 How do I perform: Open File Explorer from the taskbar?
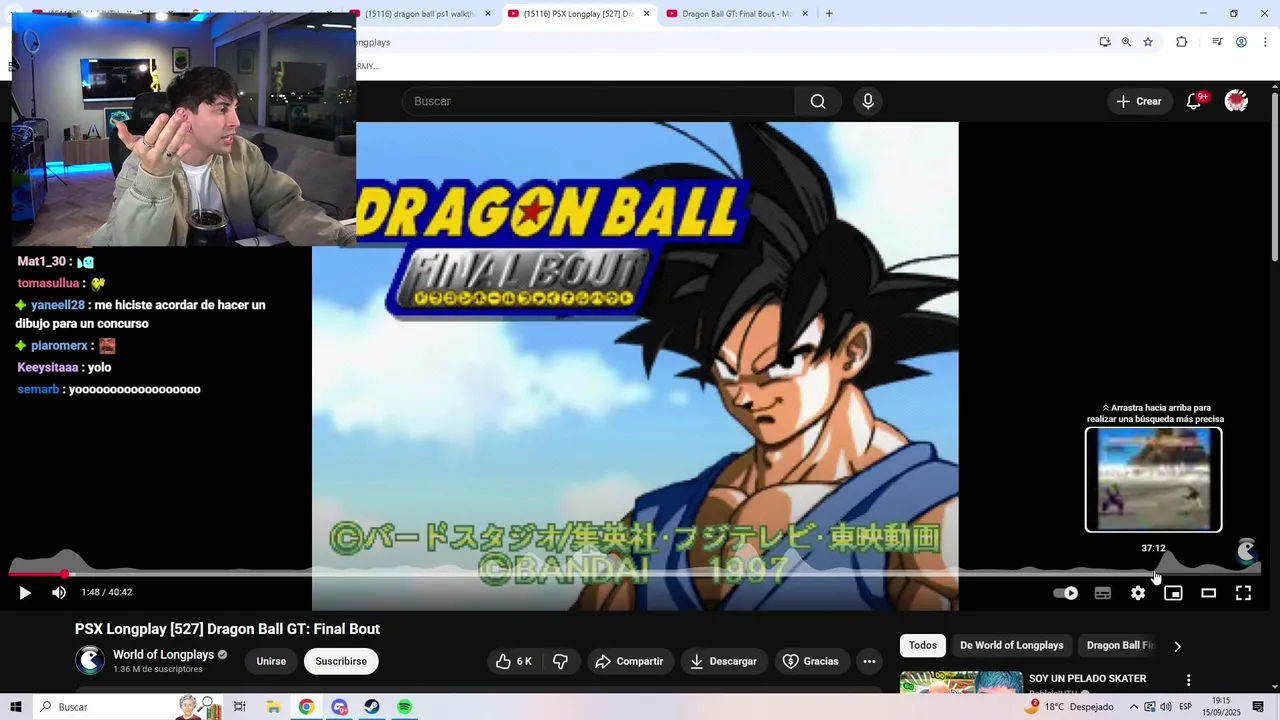coord(273,707)
